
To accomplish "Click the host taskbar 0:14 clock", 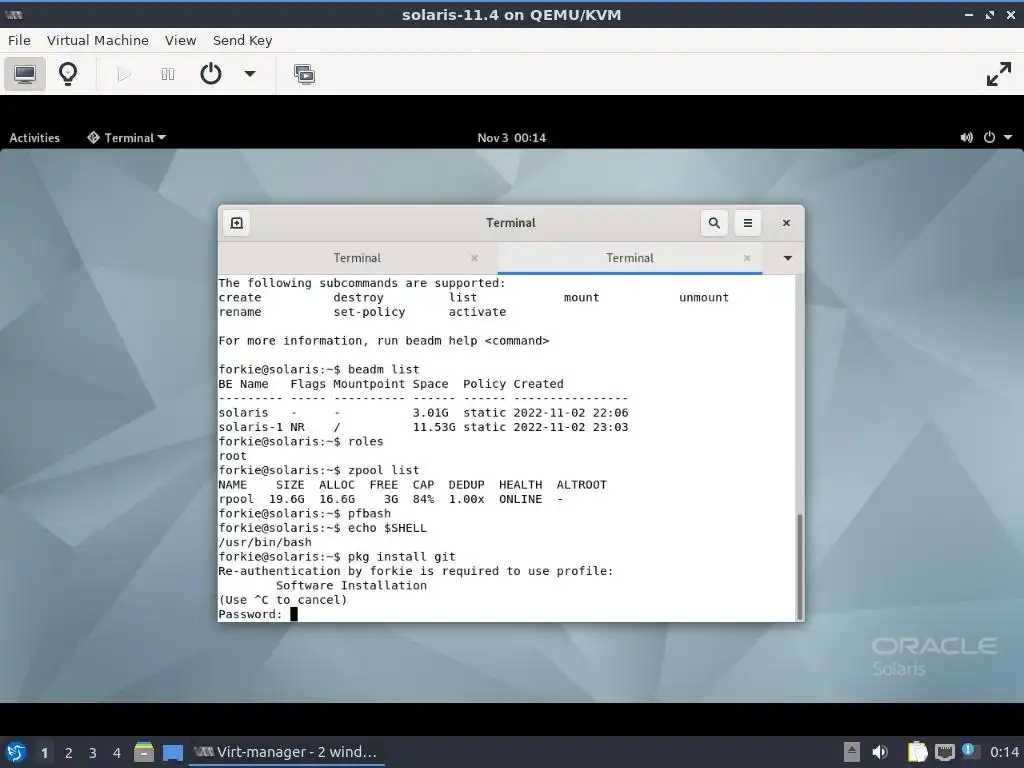I will (x=1004, y=752).
